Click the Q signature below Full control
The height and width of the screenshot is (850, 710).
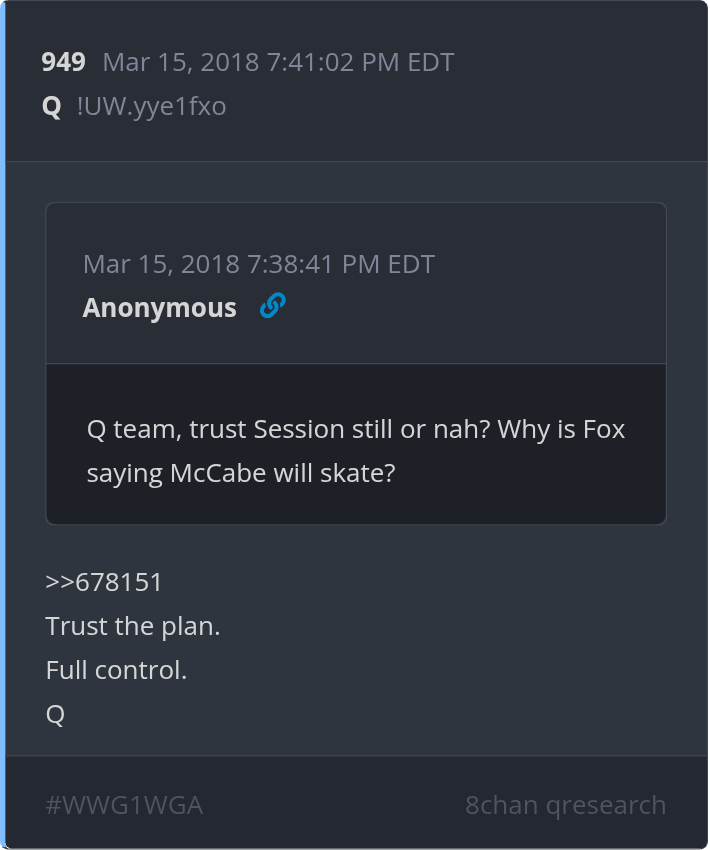55,714
